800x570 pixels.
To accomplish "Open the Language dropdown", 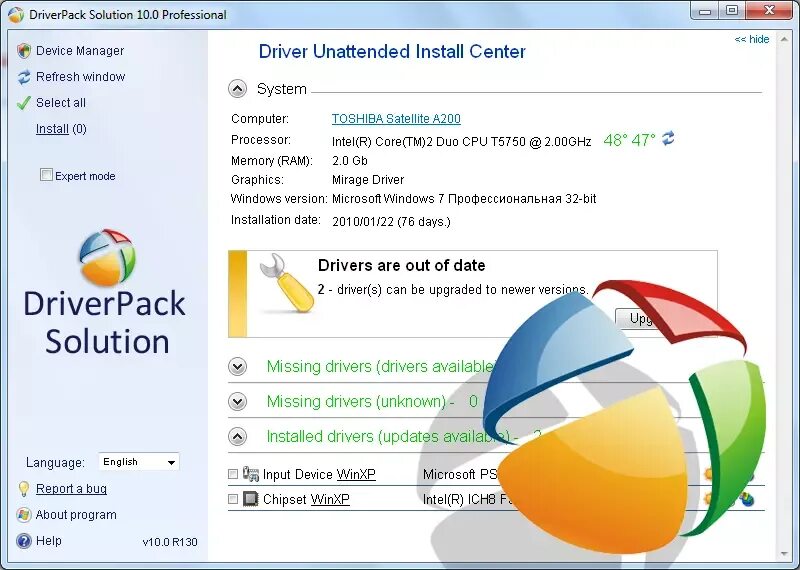I will tap(139, 462).
